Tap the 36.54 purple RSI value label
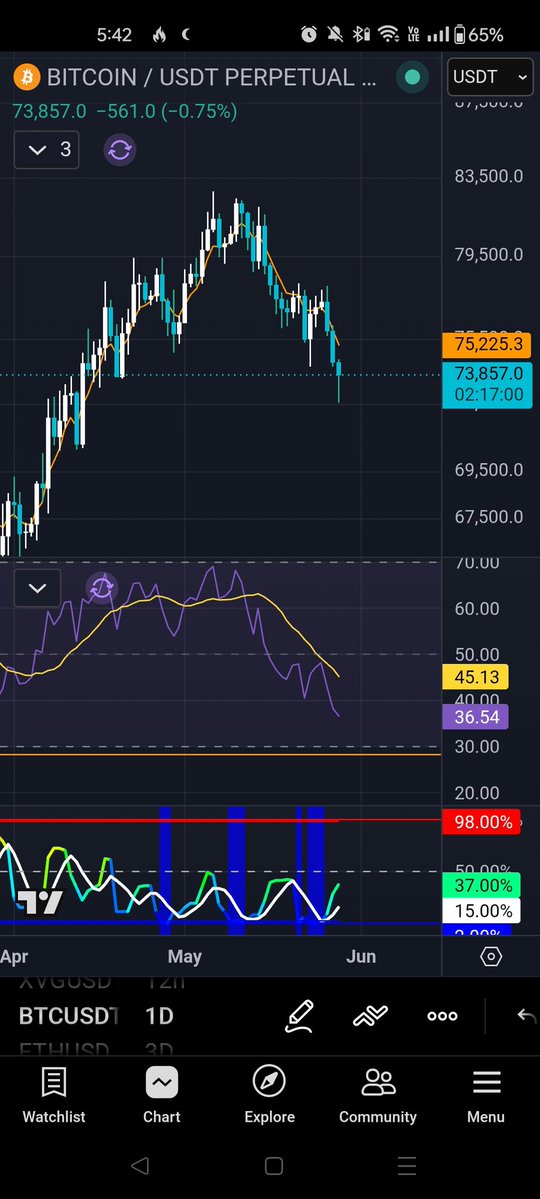The height and width of the screenshot is (1199, 540). [475, 717]
